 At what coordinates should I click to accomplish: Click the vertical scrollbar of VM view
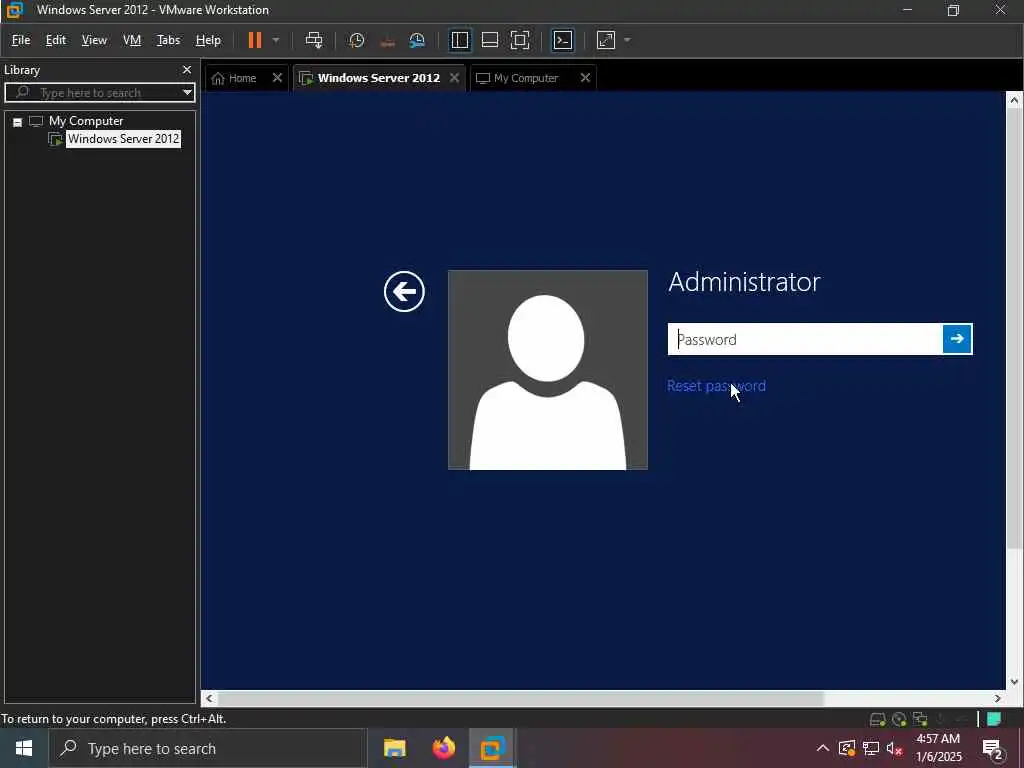tap(1014, 329)
